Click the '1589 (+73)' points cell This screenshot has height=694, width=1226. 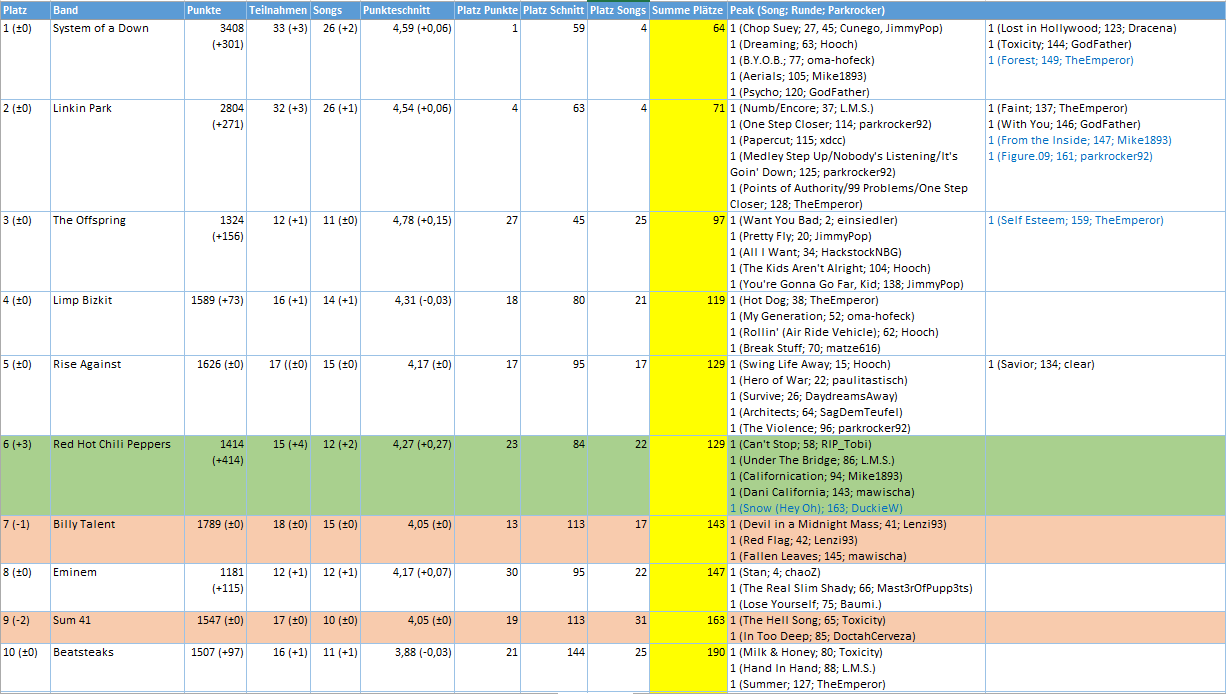click(x=215, y=324)
